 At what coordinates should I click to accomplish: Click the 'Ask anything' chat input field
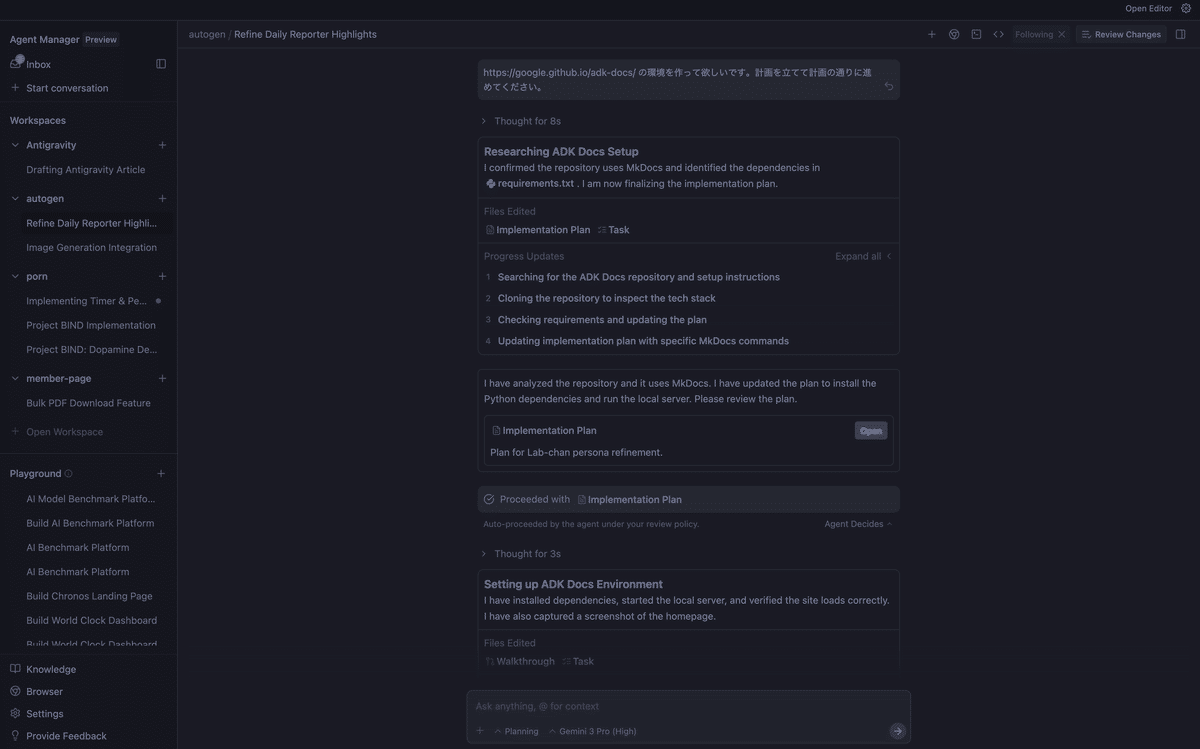click(x=680, y=706)
